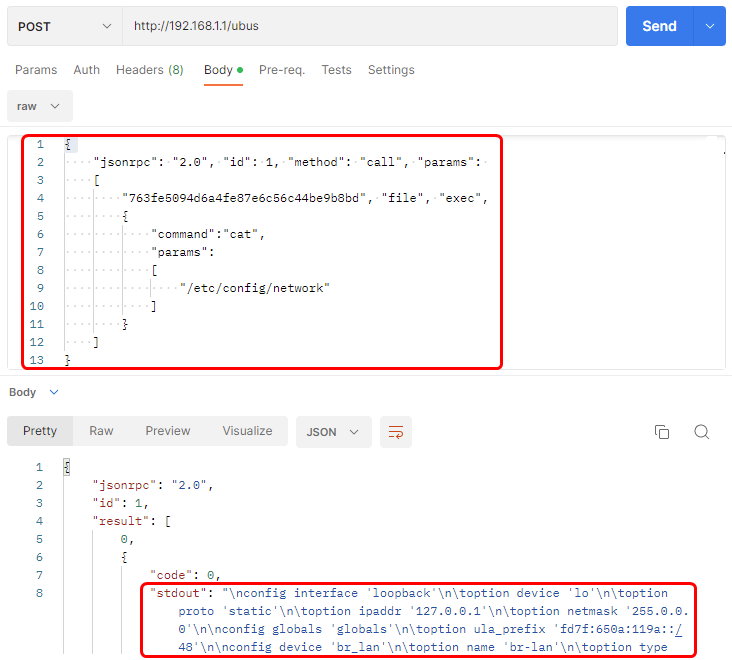Switch to Preview response view
732x660 pixels.
168,431
